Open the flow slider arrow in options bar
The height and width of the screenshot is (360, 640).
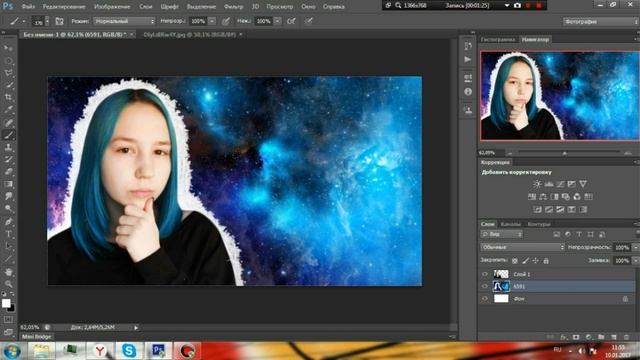277,21
